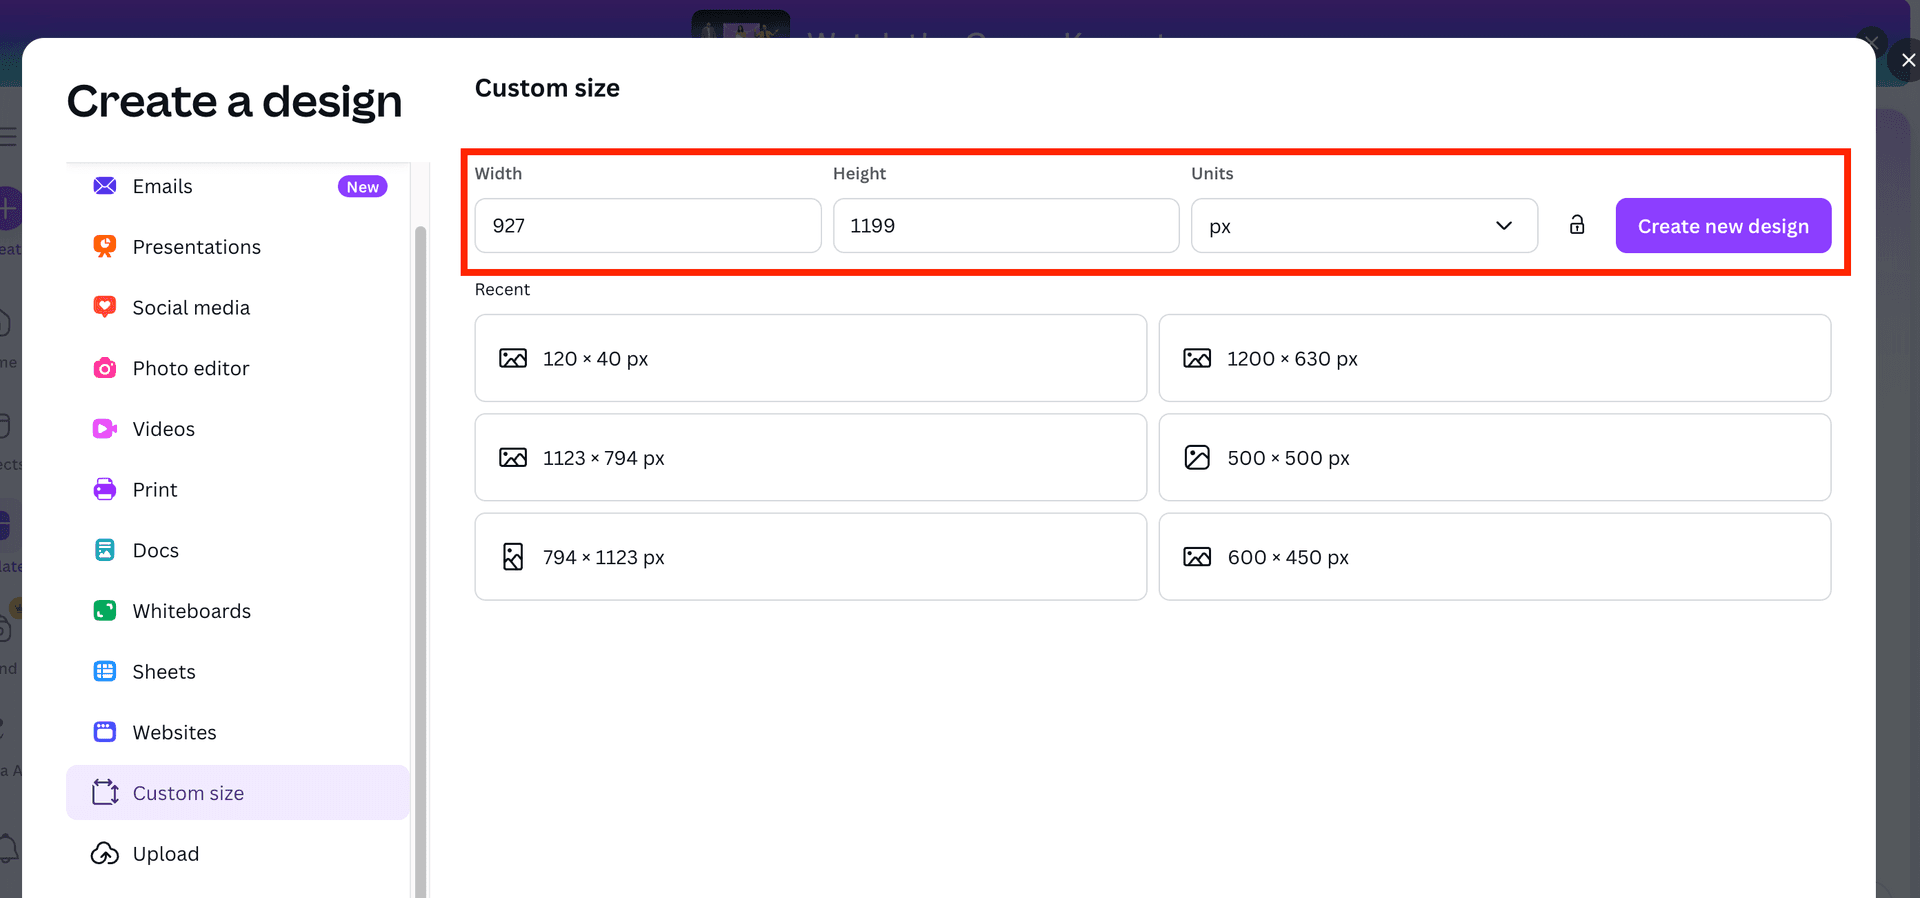
Task: Click the sidebar category list scrollbar
Action: tap(420, 560)
